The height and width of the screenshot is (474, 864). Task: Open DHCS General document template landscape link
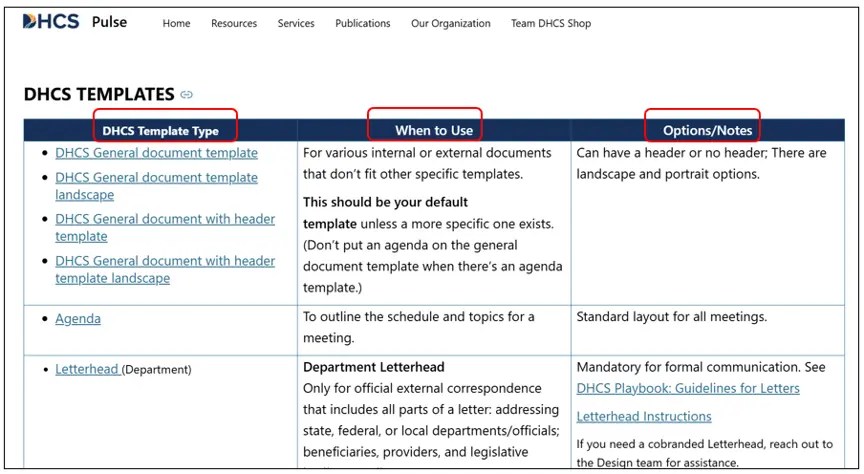tap(156, 186)
